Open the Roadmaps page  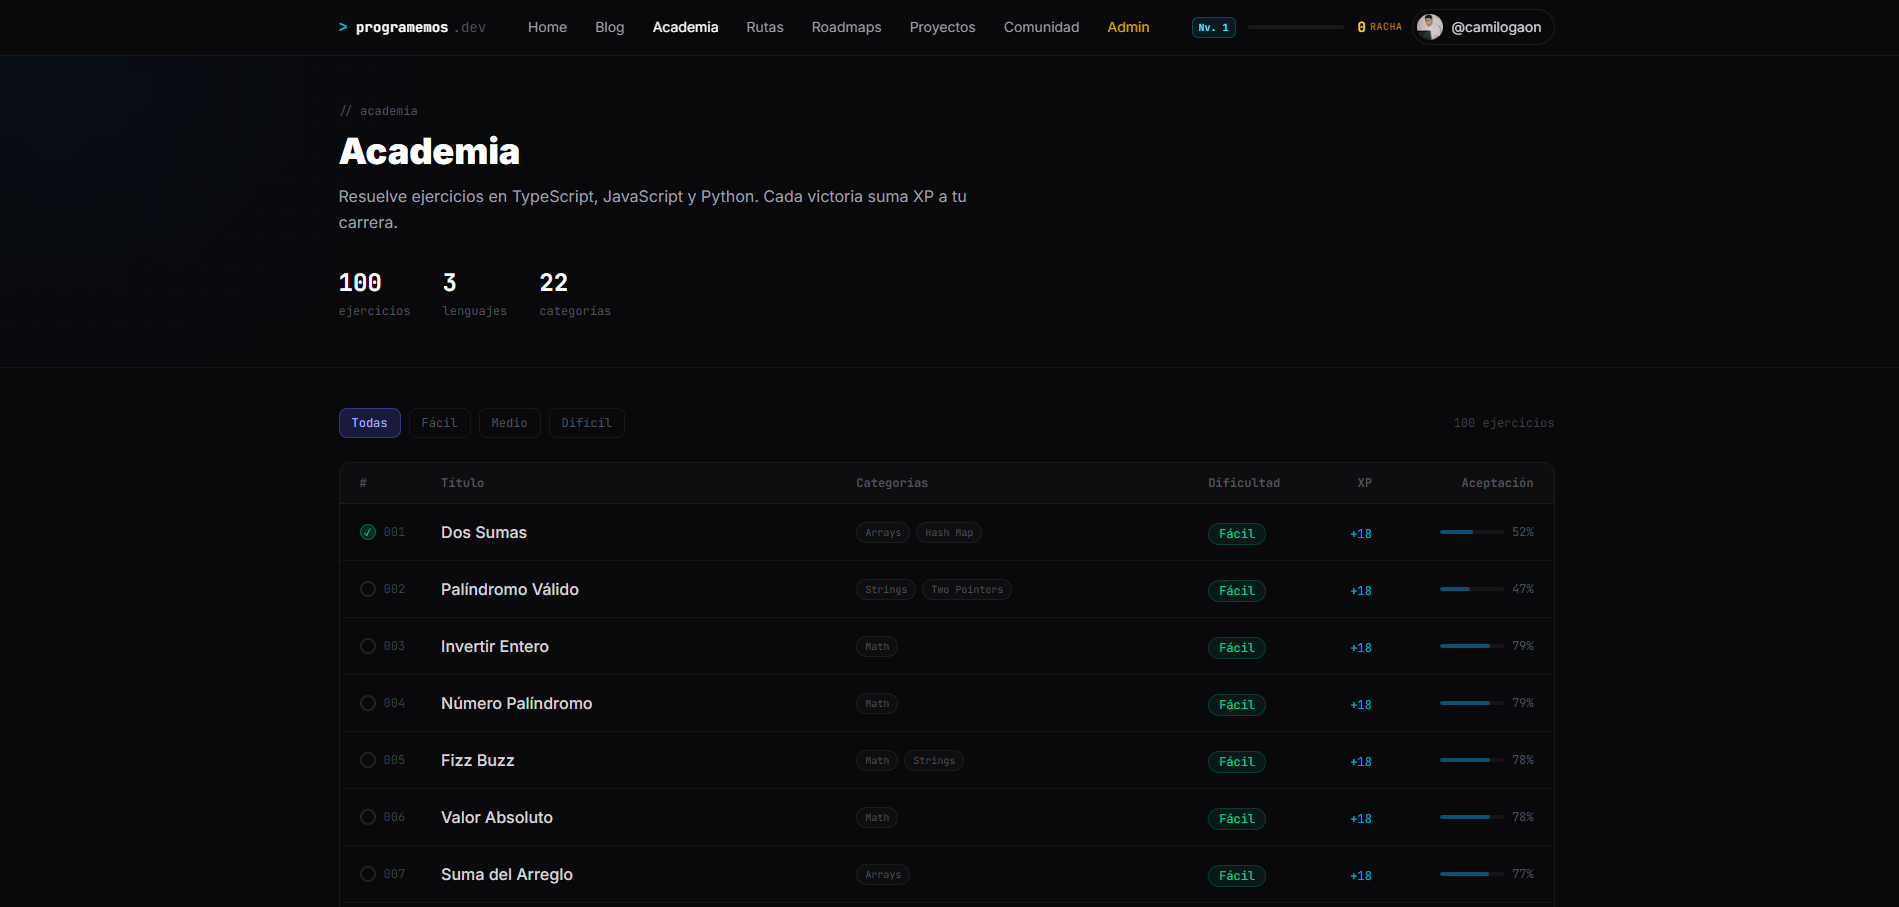tap(846, 27)
